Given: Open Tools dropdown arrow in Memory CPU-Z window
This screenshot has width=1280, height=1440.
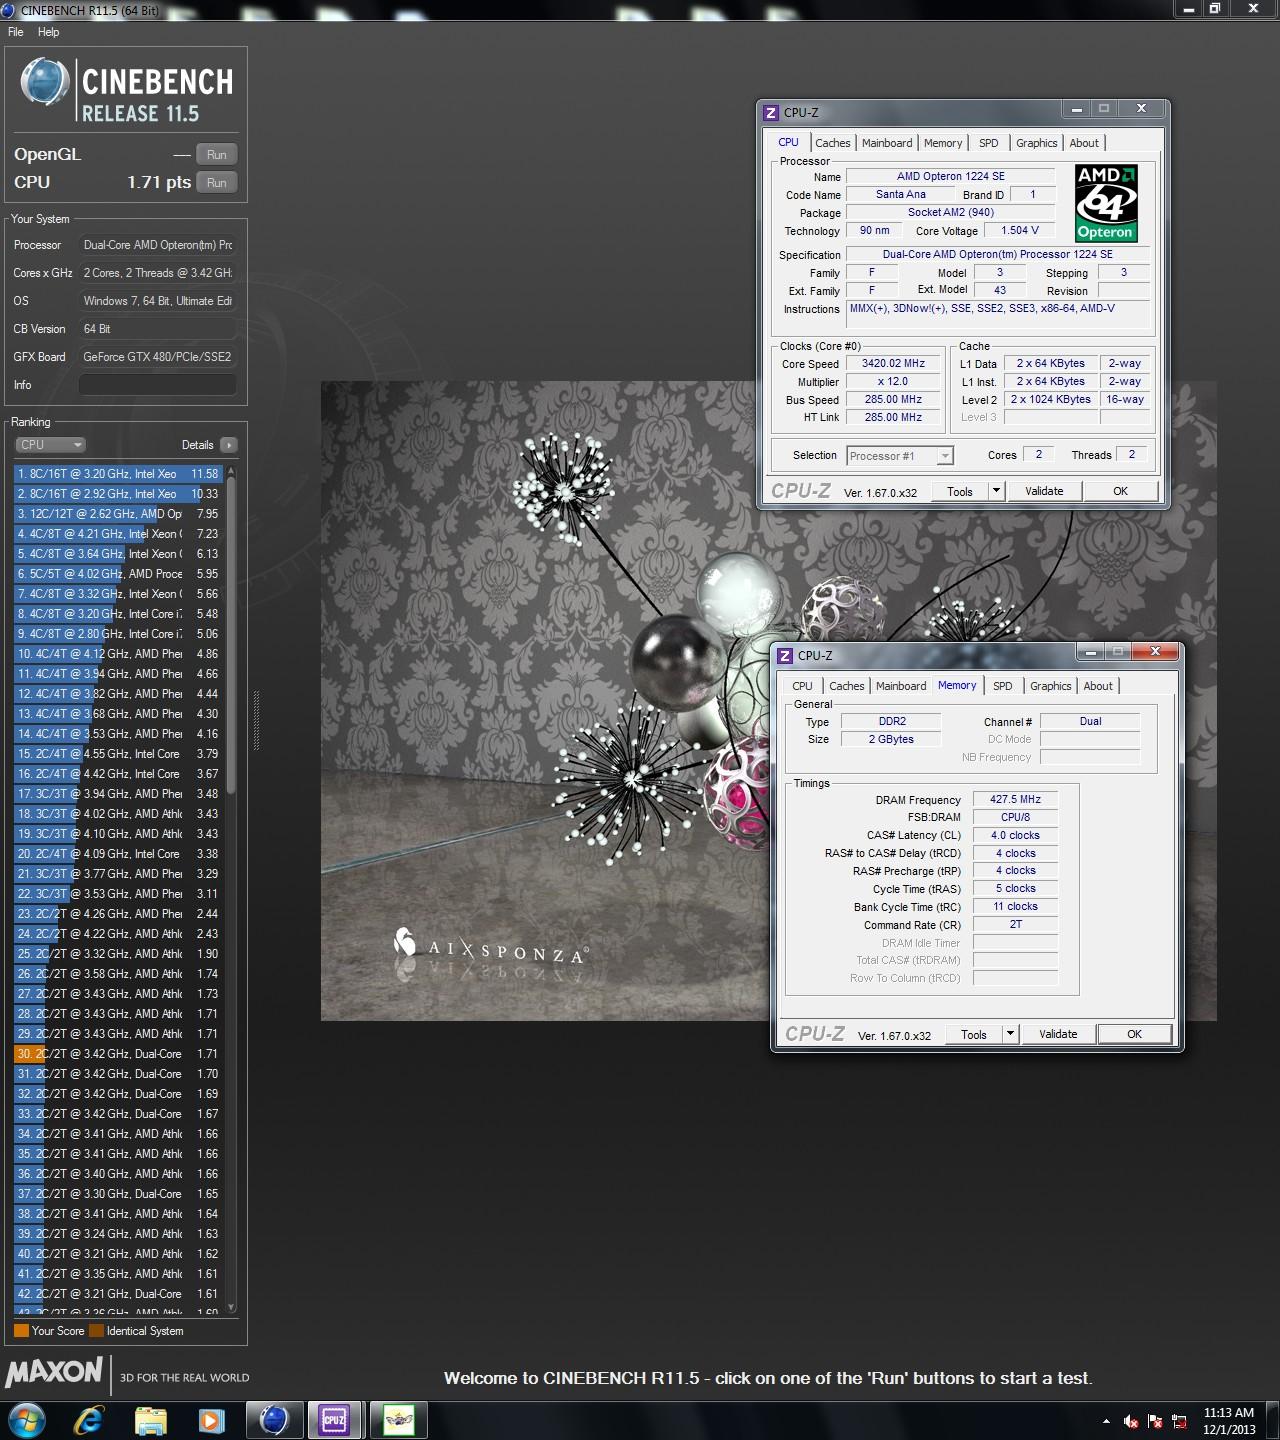Looking at the screenshot, I should point(1010,1034).
